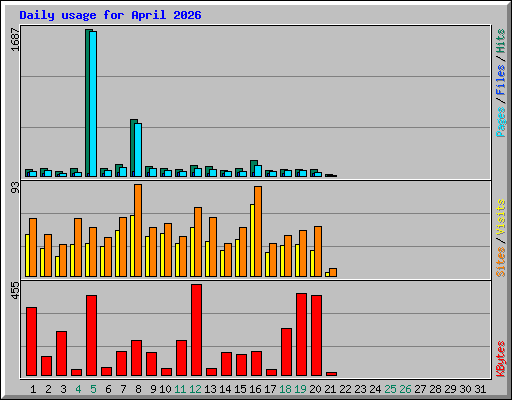
Task: Click the day 1 red KBytes bar
Action: (x=31, y=341)
